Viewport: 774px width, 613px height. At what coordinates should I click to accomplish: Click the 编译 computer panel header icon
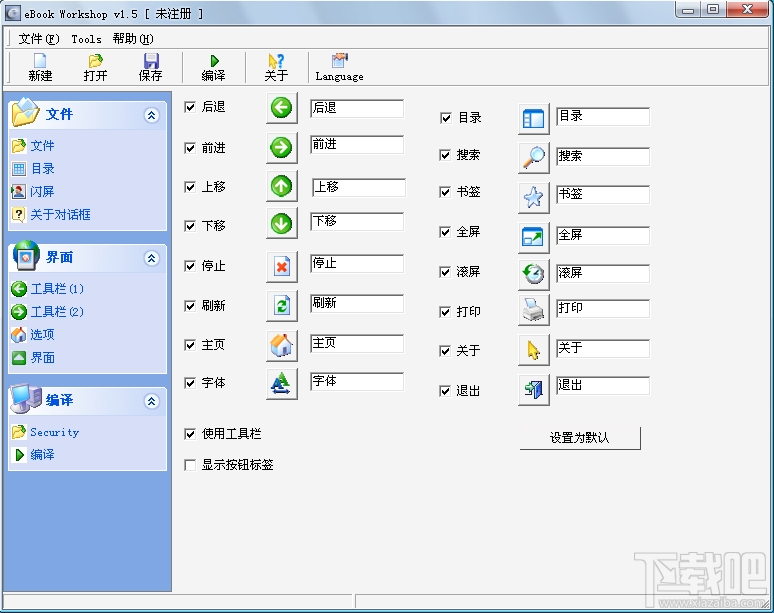coord(26,399)
